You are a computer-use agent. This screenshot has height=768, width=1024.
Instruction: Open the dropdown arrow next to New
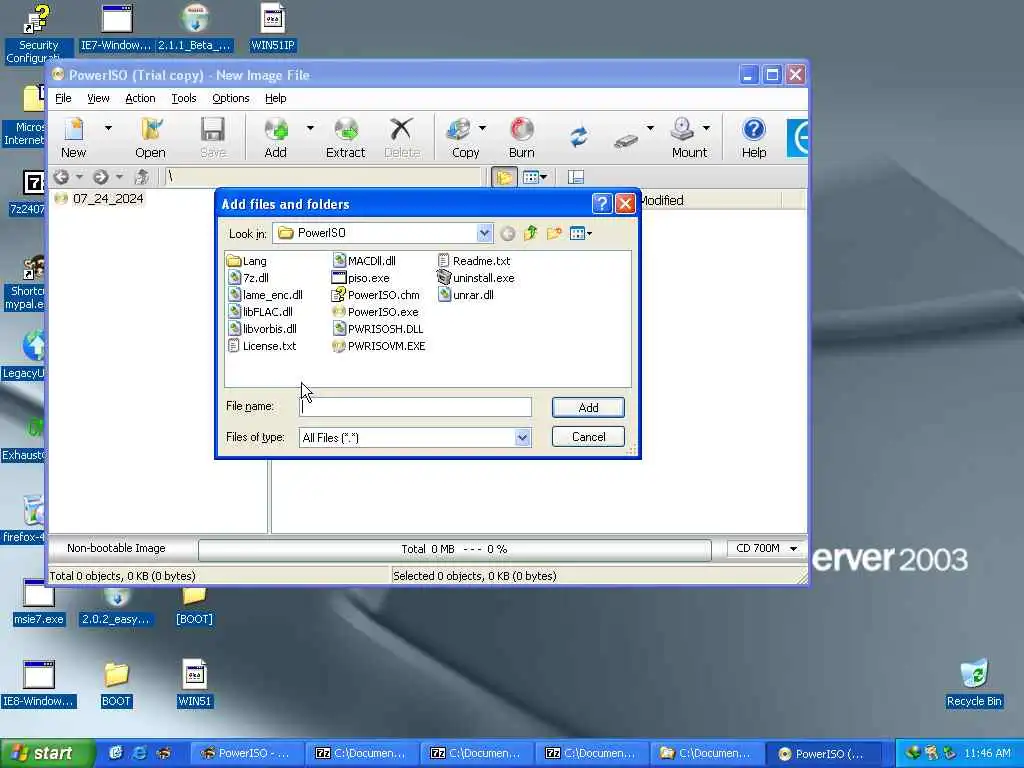pyautogui.click(x=108, y=129)
